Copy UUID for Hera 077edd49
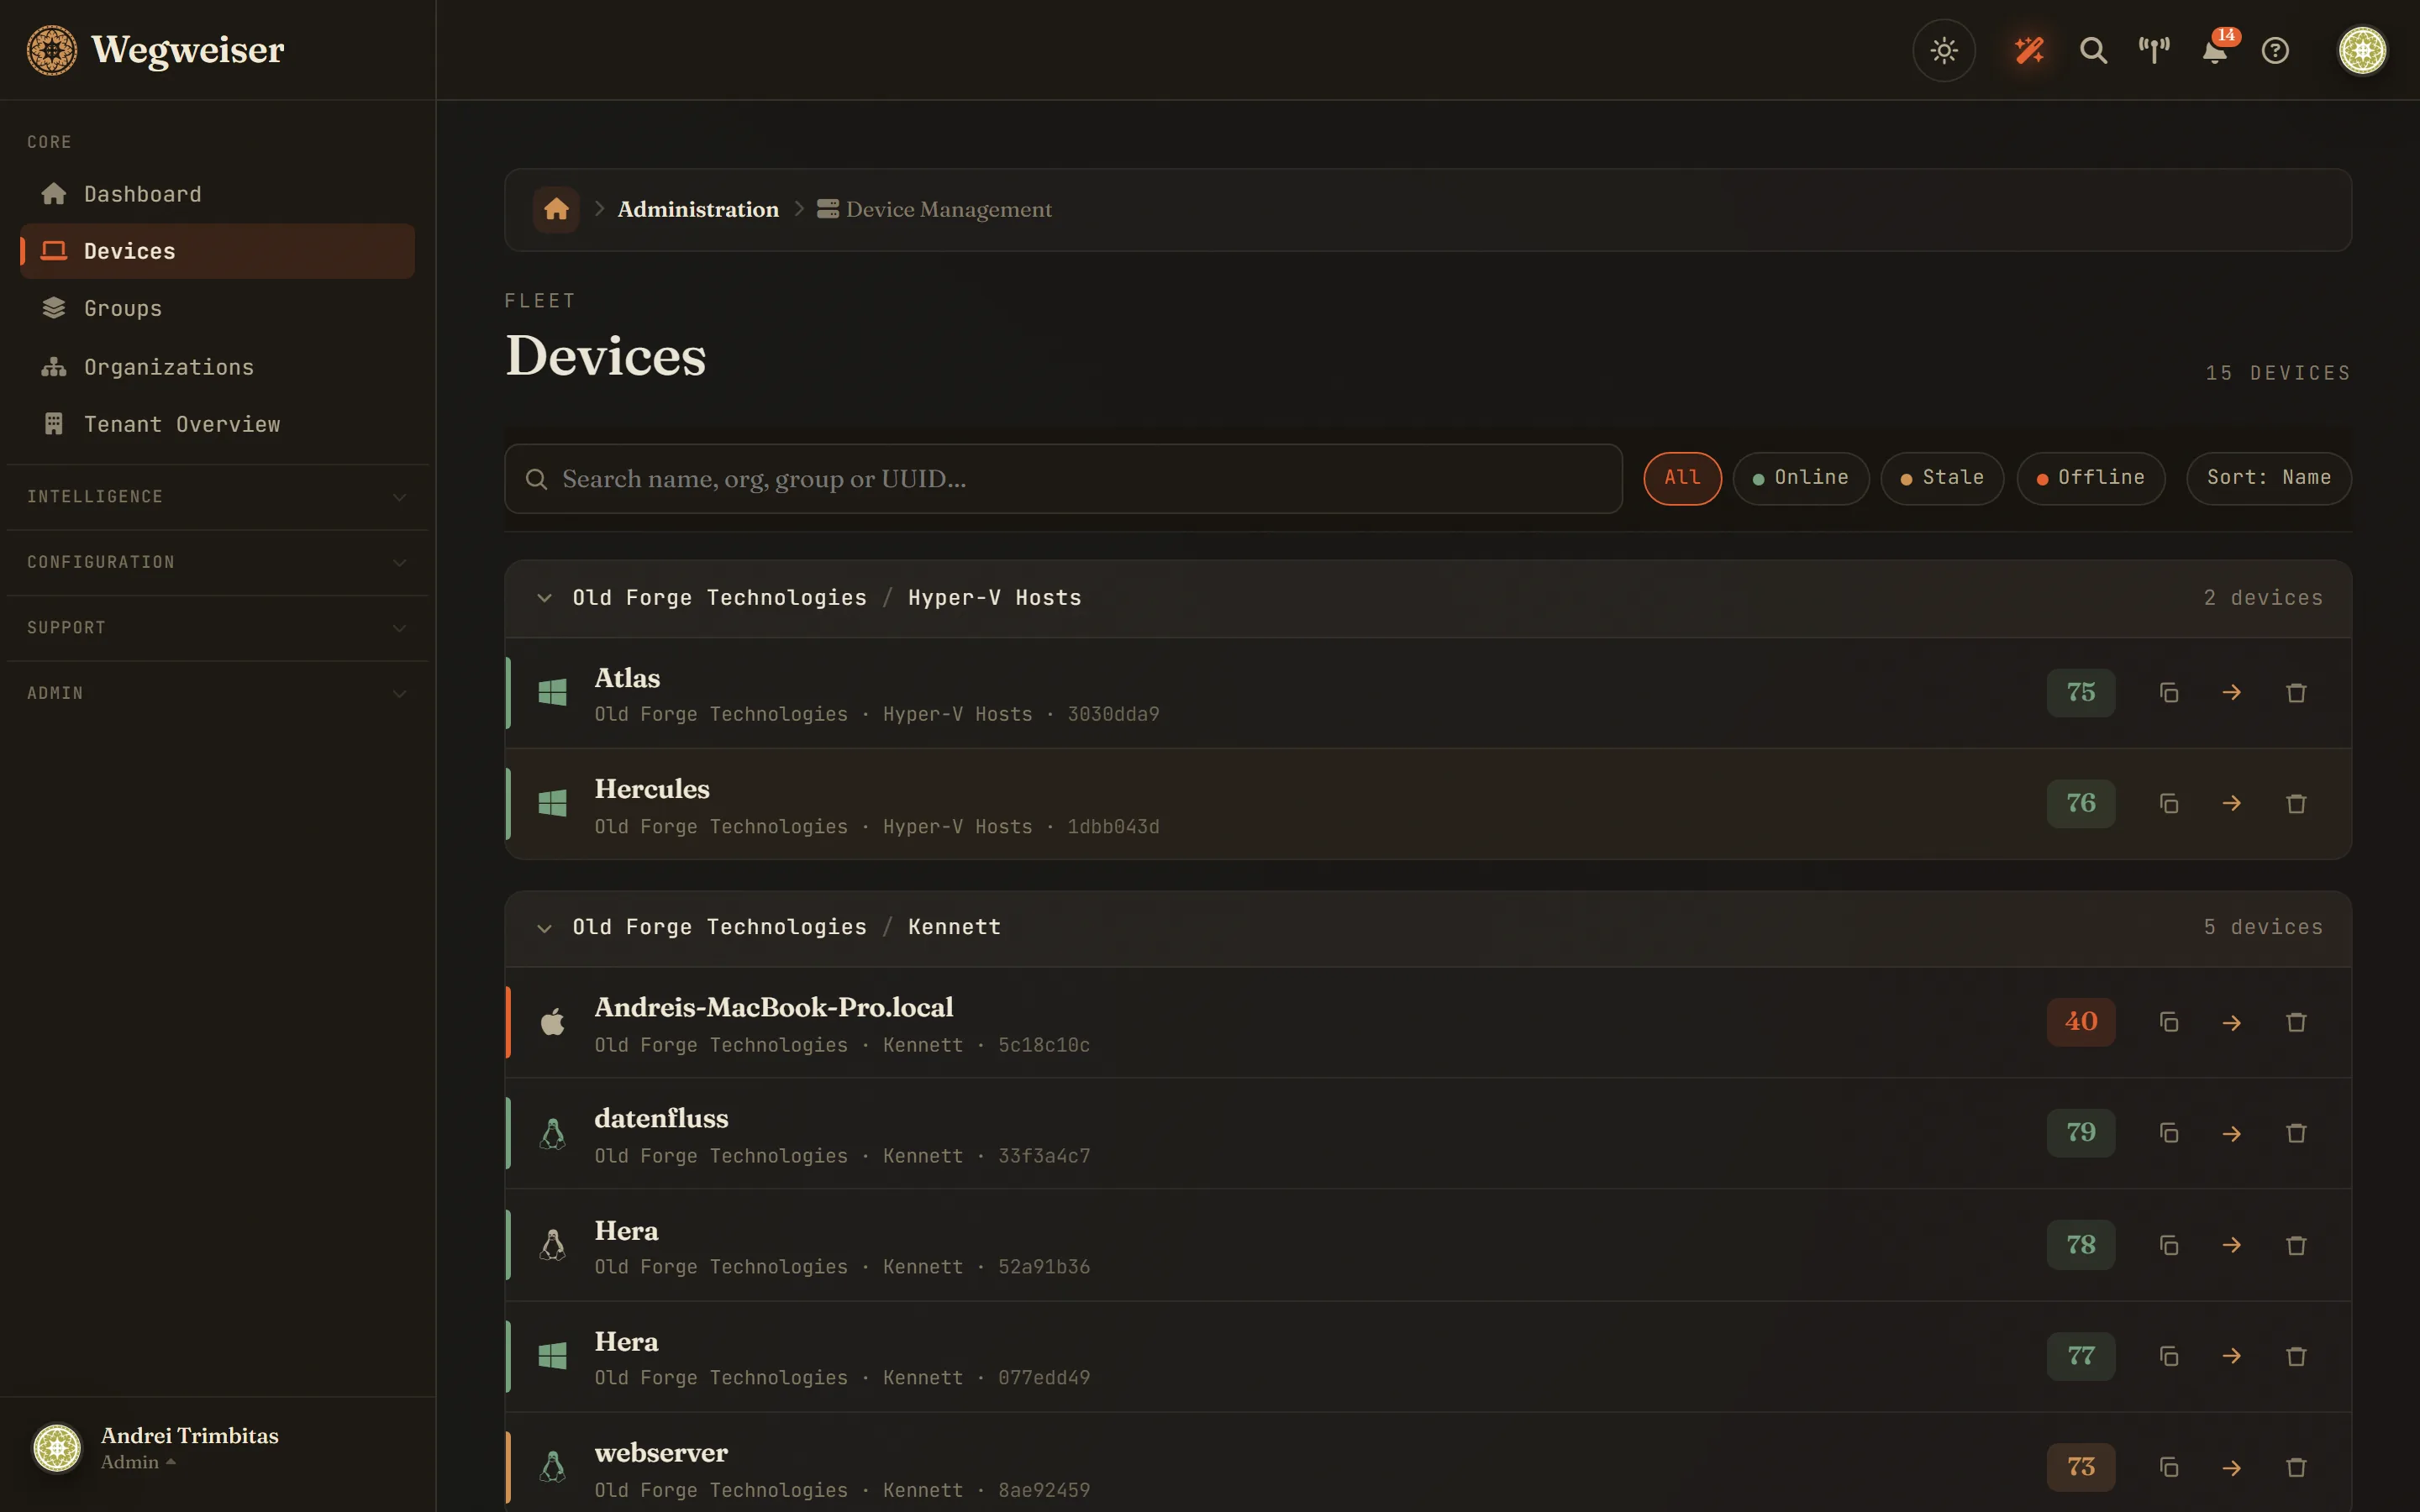Screen dimensions: 2420x1512 pos(2168,1356)
